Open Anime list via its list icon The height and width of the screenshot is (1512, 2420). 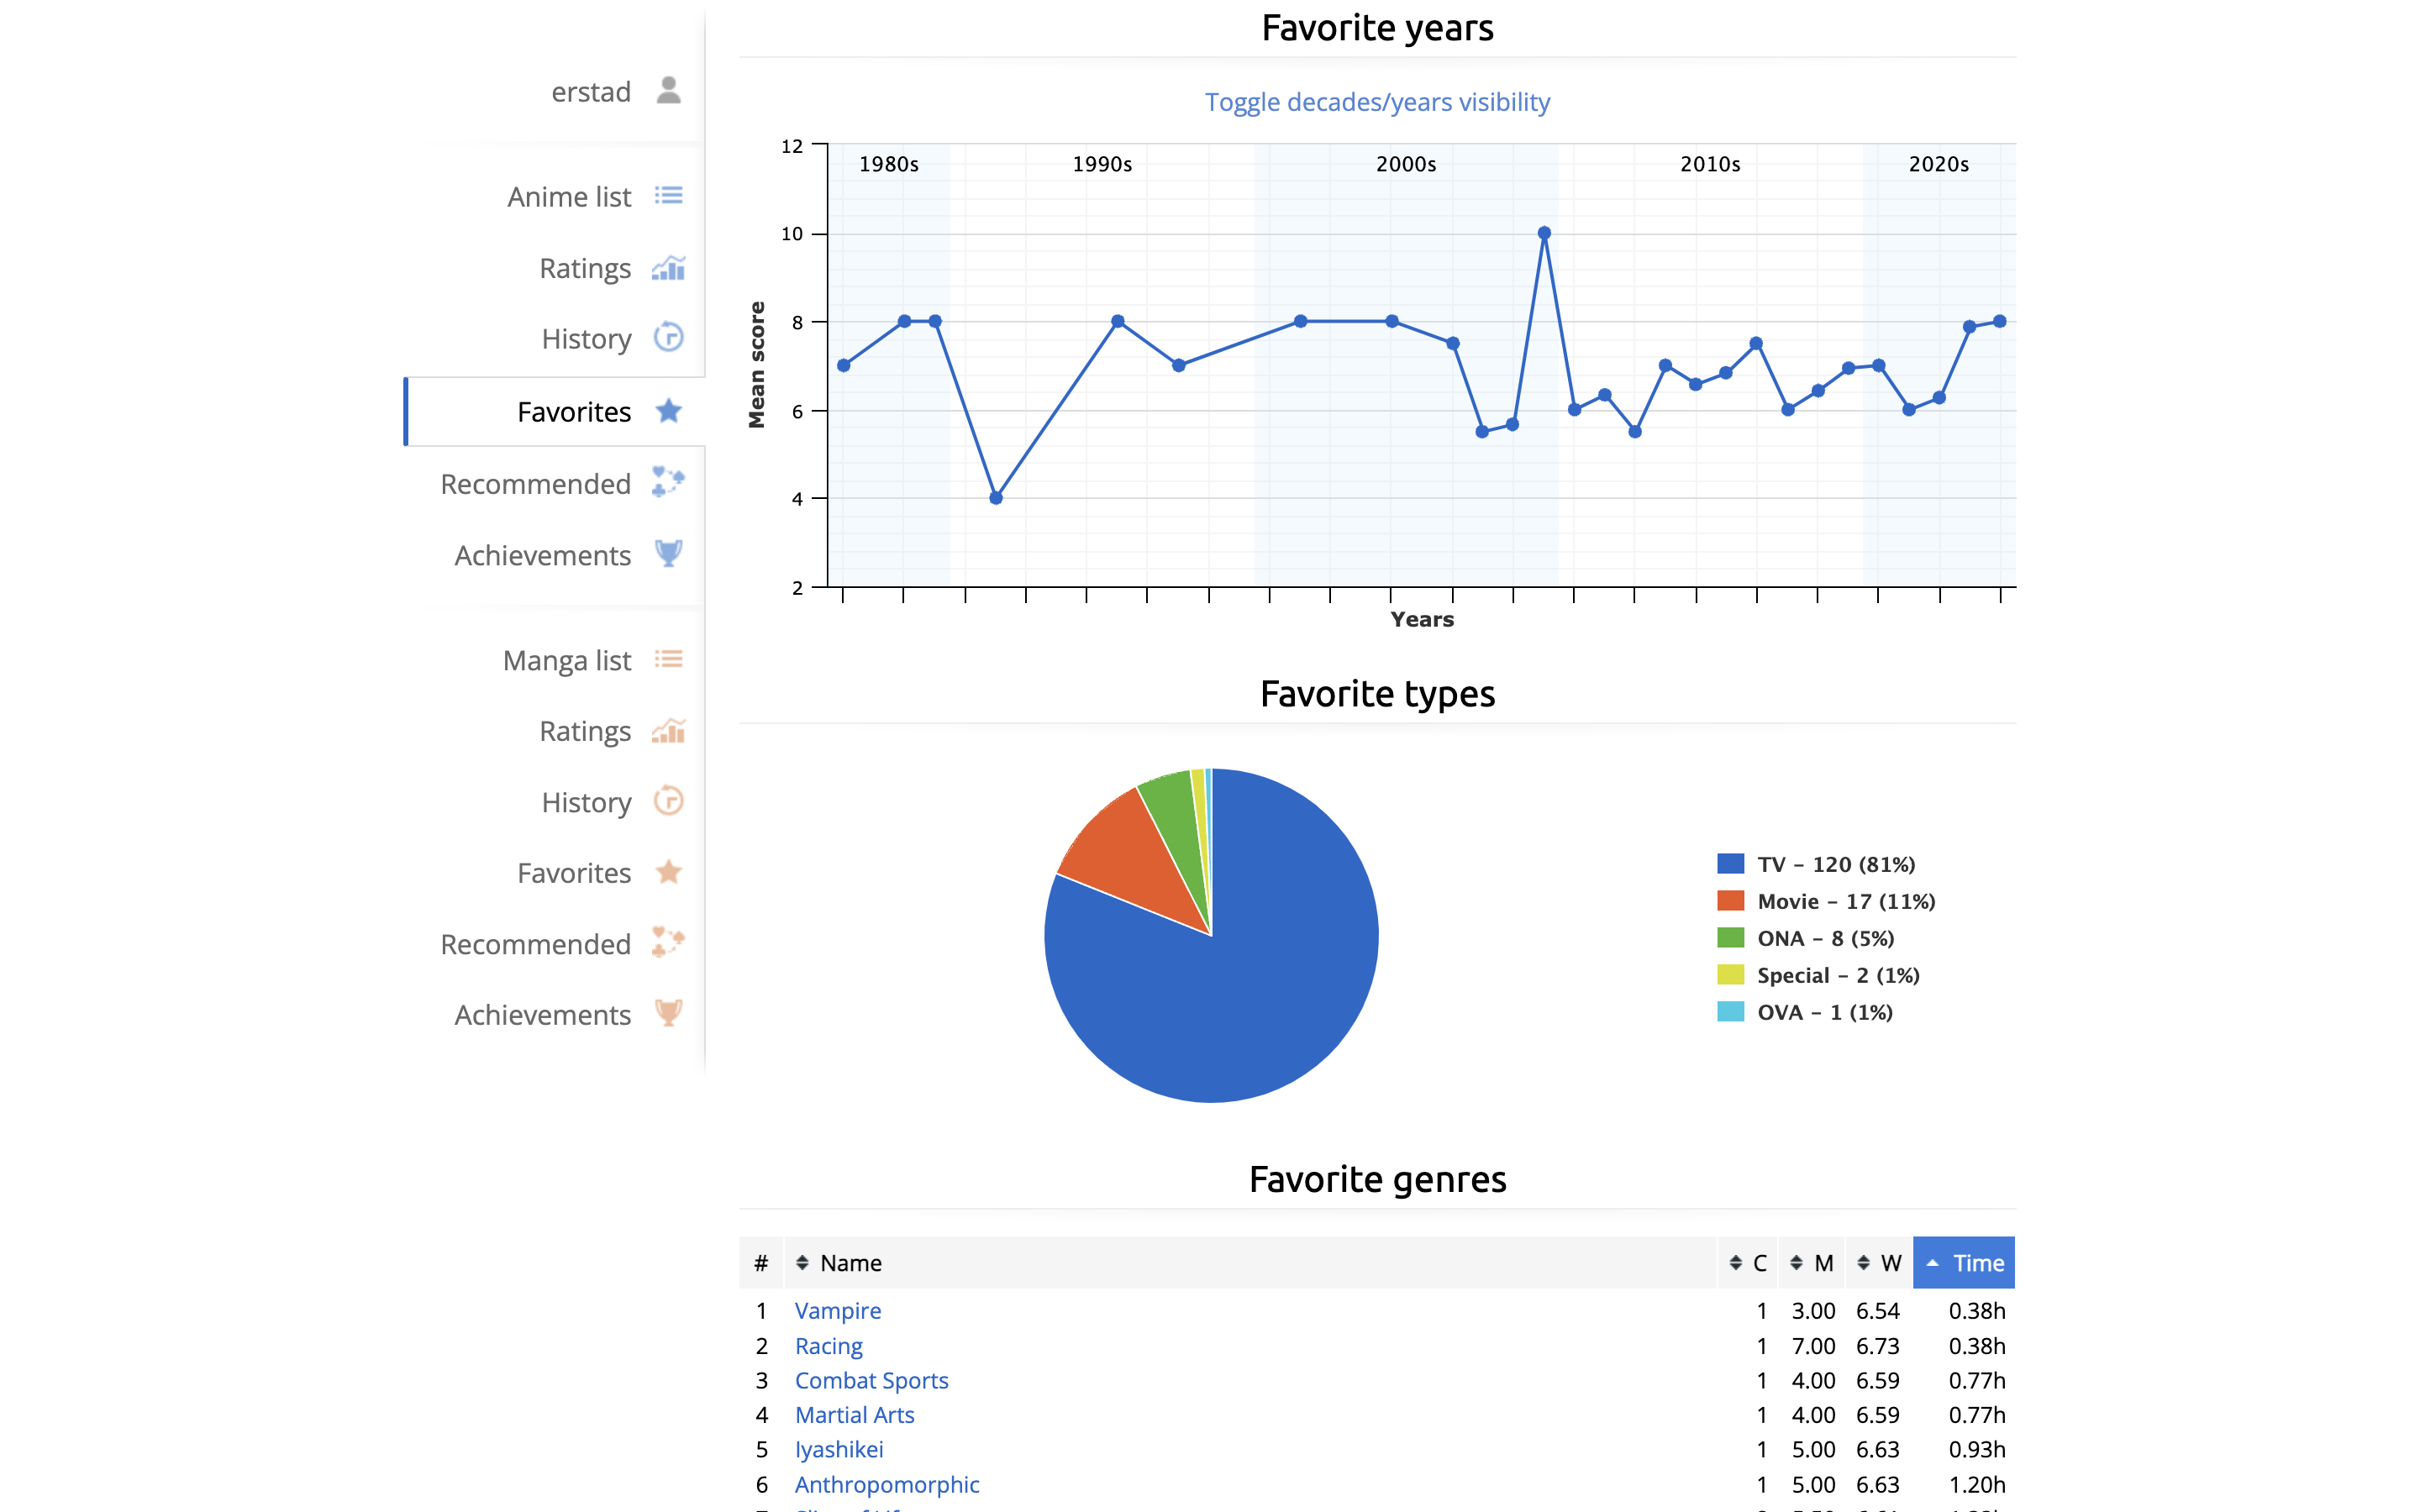[668, 196]
